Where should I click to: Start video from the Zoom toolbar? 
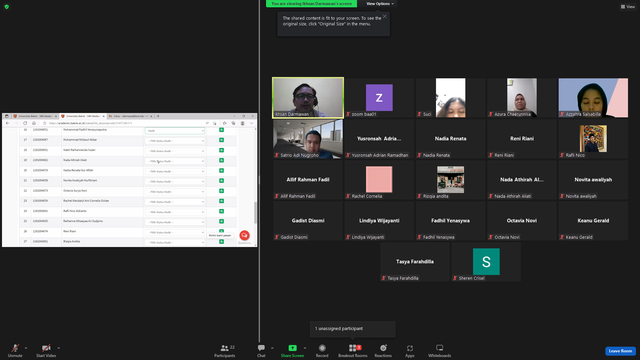pos(46,350)
